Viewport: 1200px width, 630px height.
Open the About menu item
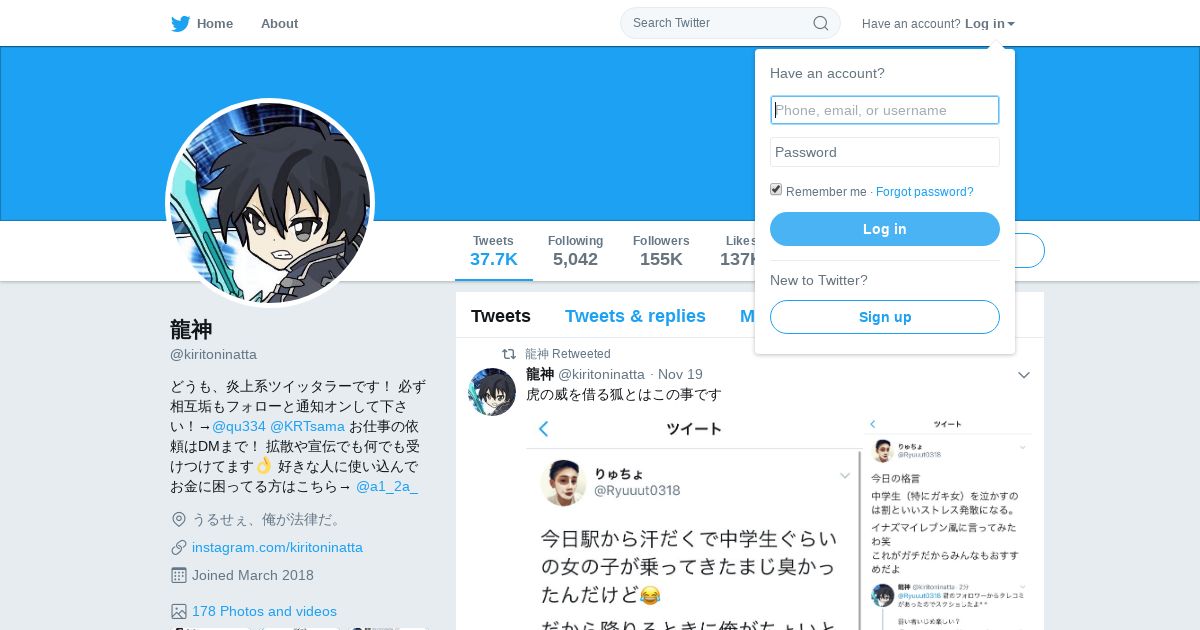click(279, 23)
